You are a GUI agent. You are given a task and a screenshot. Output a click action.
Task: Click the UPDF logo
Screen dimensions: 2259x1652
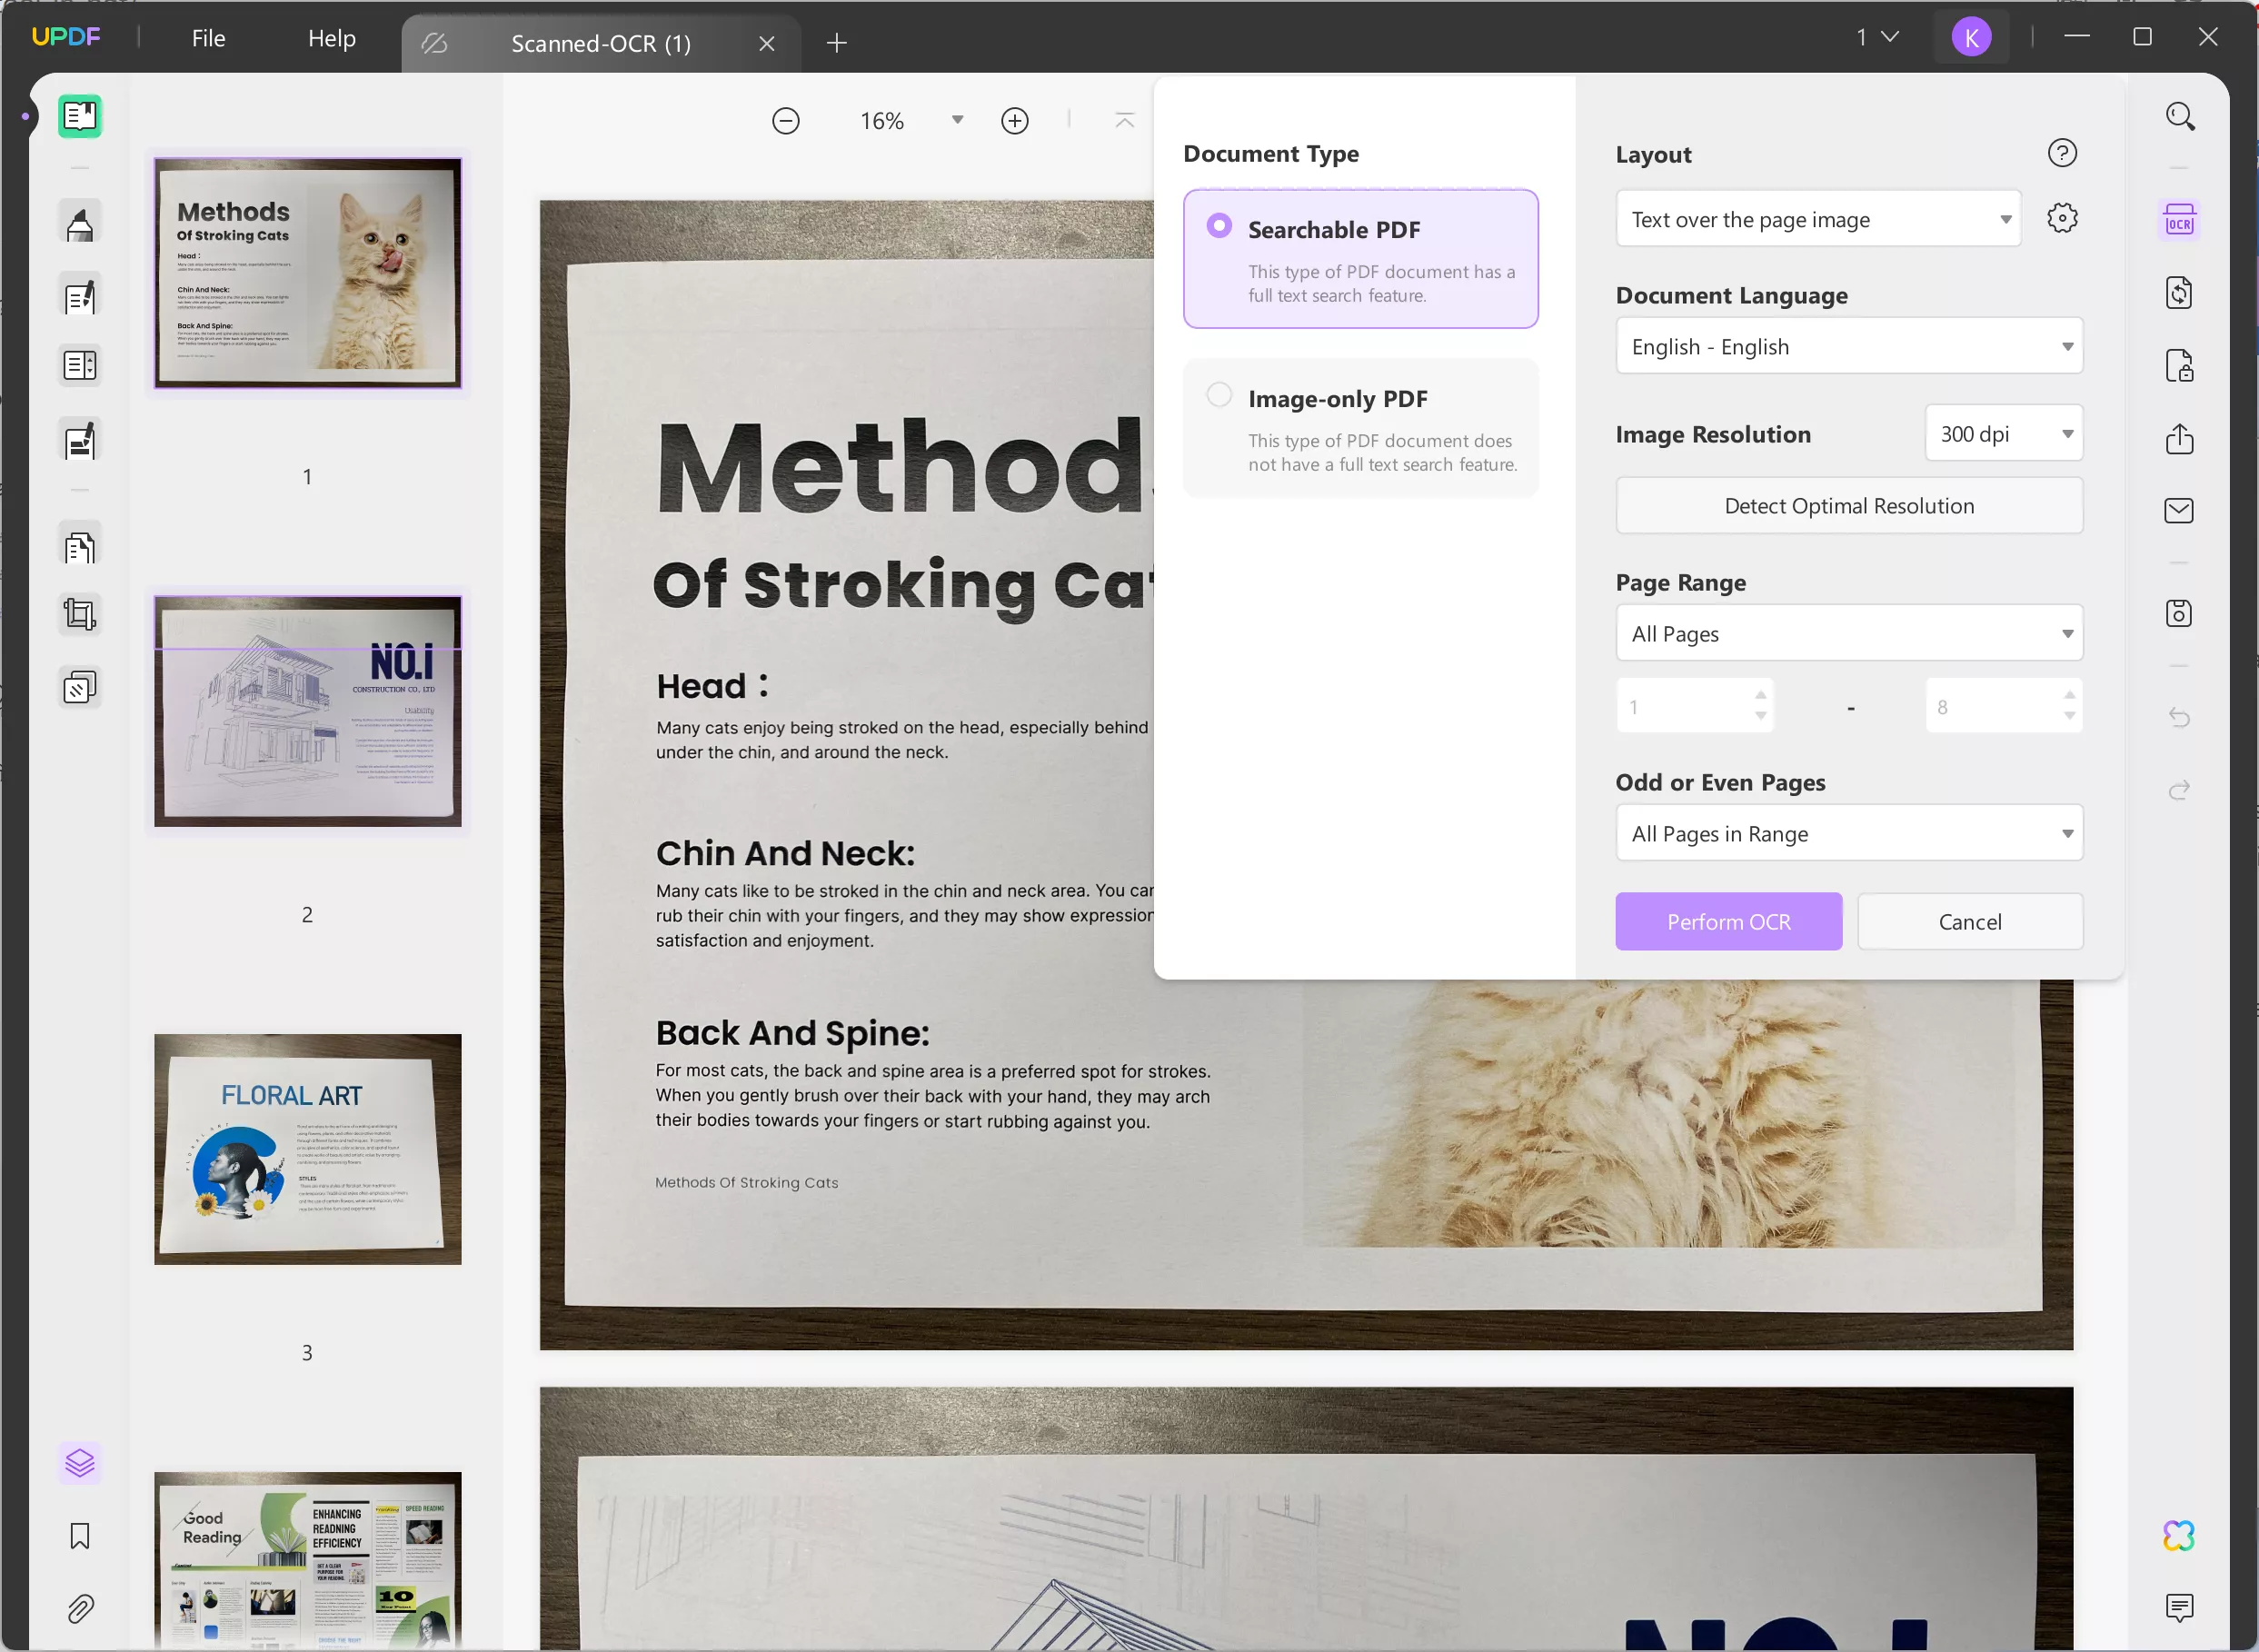(x=66, y=37)
